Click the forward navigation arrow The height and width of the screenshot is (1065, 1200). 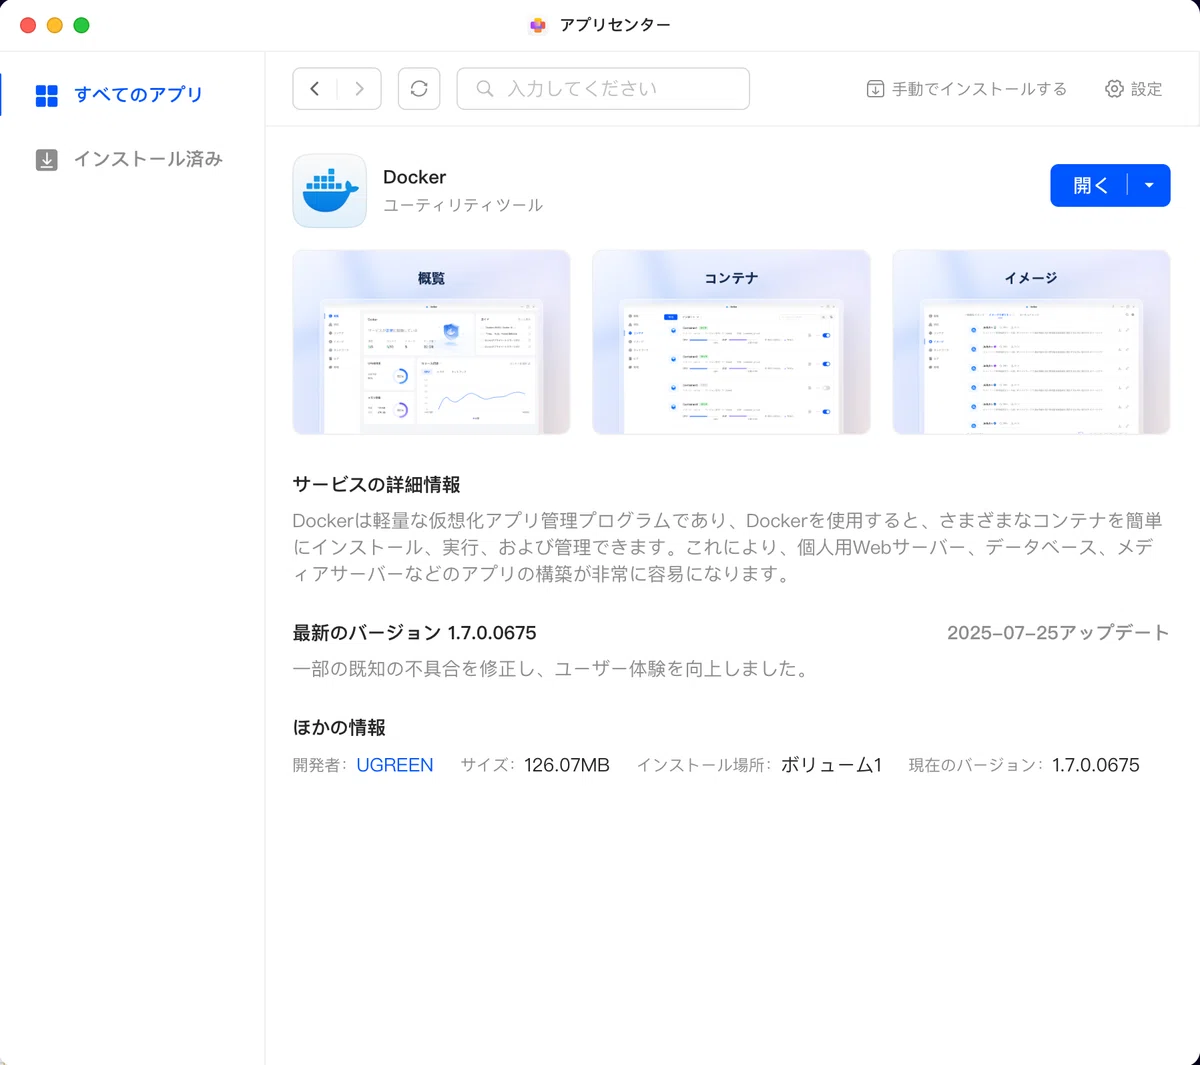tap(359, 89)
